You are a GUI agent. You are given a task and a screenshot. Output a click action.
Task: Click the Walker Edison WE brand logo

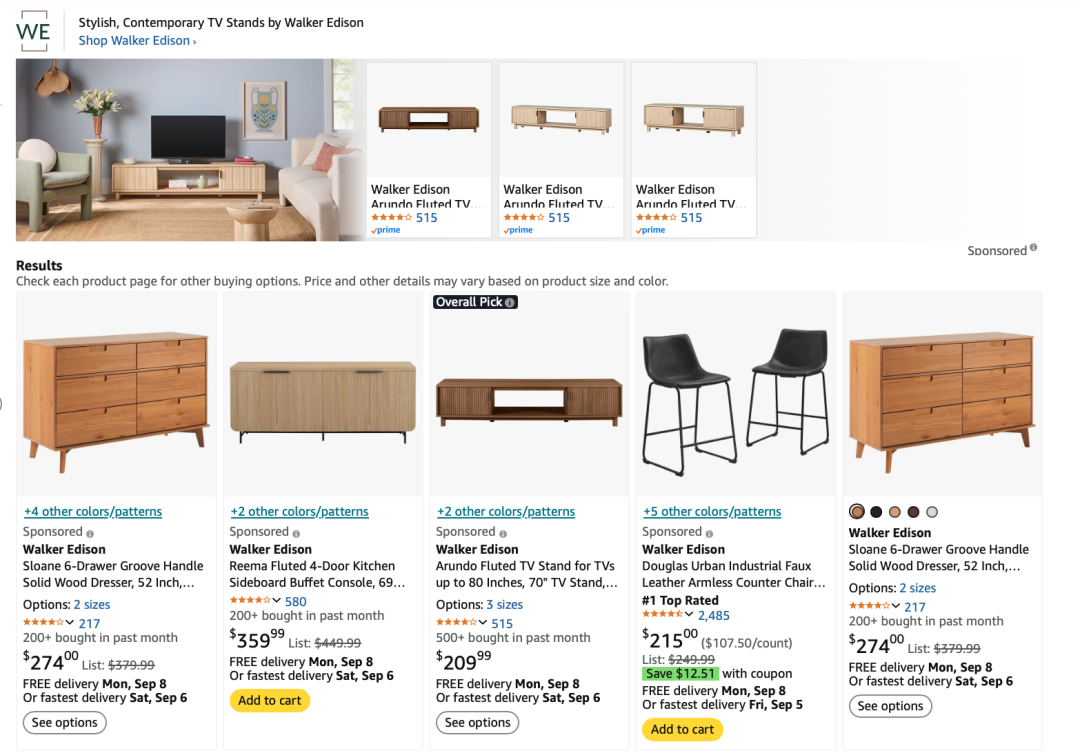pos(33,31)
